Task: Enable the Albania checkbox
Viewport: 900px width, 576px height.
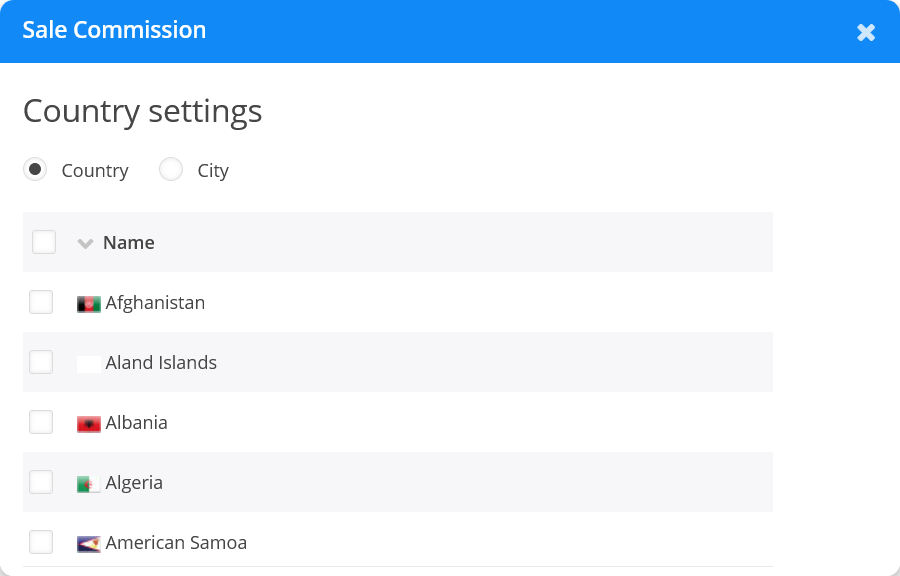Action: 41,422
